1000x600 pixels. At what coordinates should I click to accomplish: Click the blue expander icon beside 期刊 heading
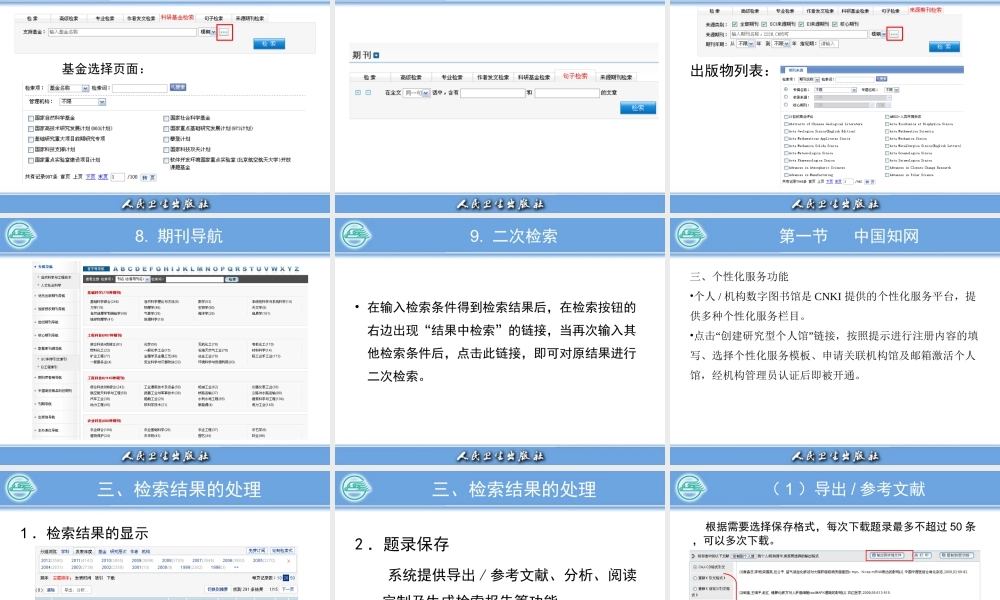[x=375, y=55]
